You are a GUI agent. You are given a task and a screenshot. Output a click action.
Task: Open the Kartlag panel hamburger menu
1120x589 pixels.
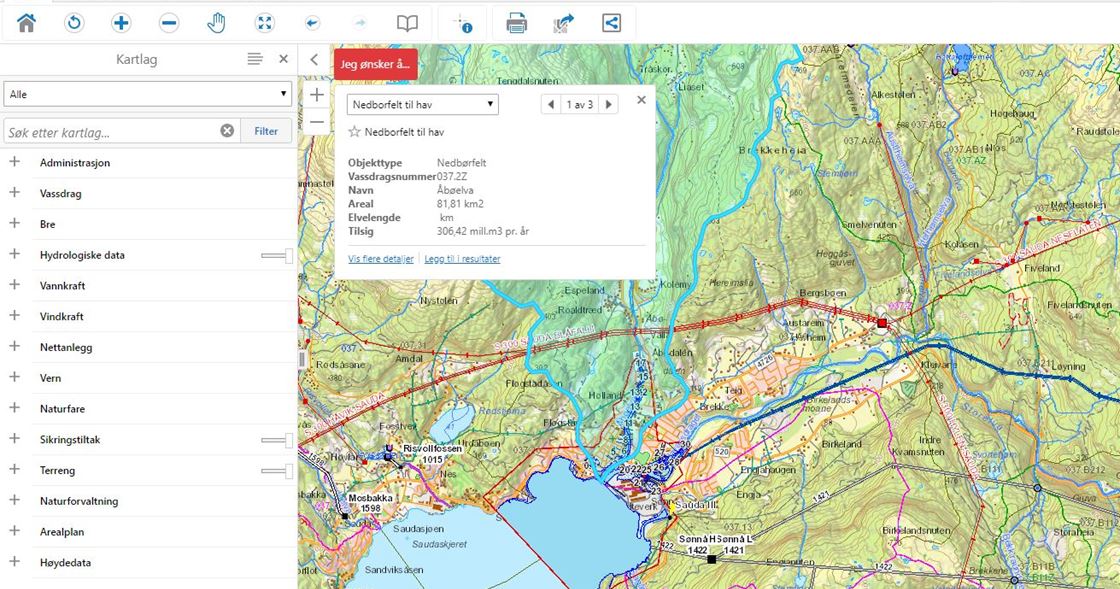coord(255,60)
